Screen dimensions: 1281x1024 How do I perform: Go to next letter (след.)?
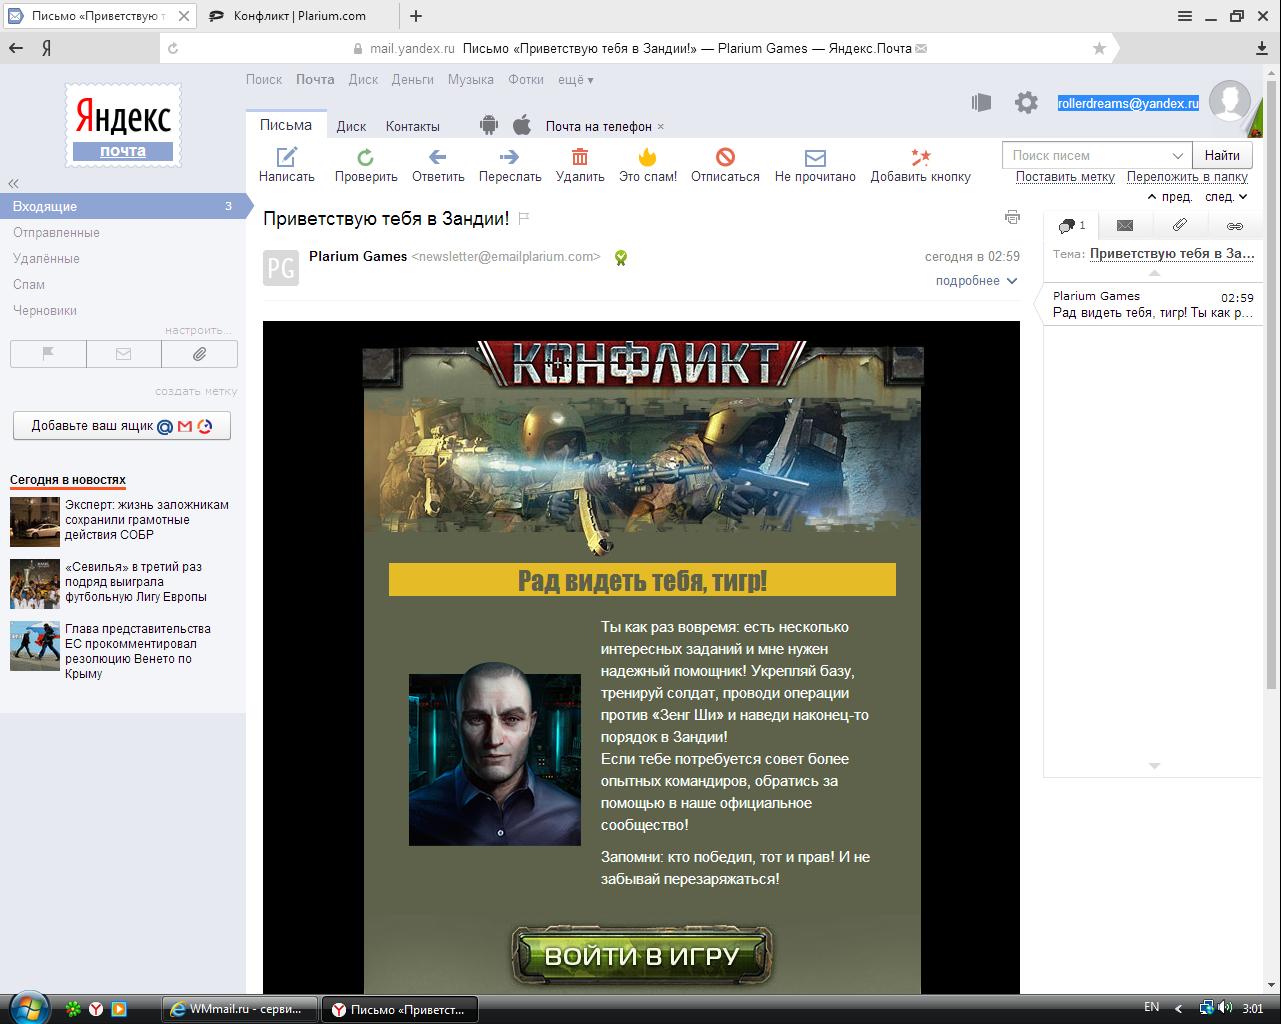tap(1226, 197)
